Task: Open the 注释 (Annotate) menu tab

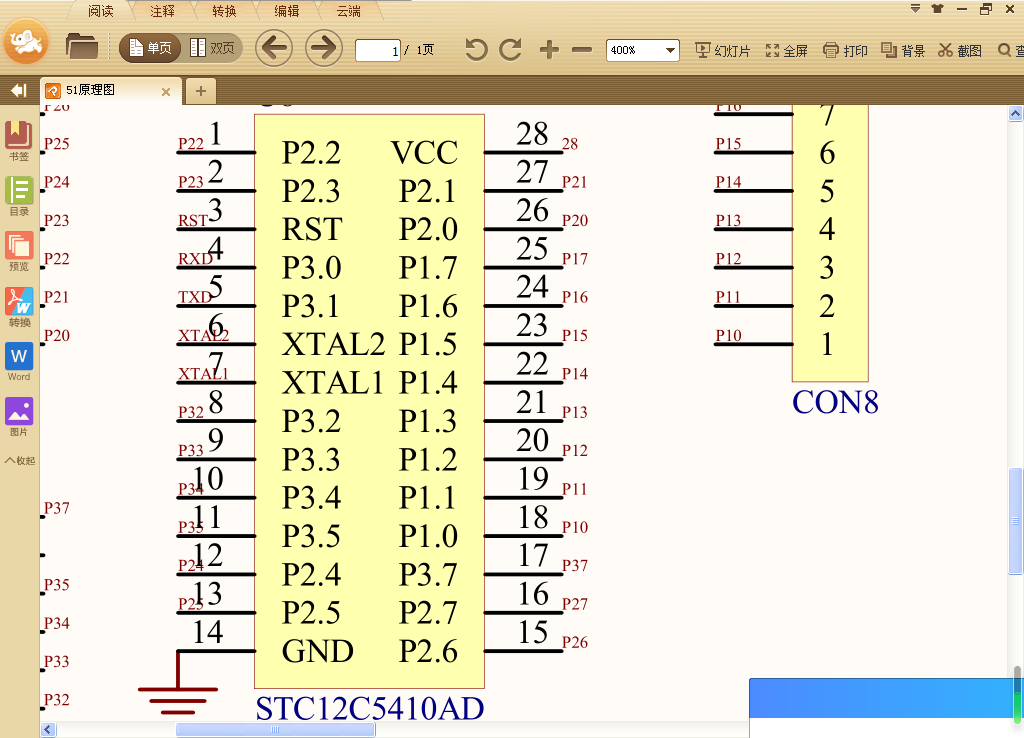Action: point(162,11)
